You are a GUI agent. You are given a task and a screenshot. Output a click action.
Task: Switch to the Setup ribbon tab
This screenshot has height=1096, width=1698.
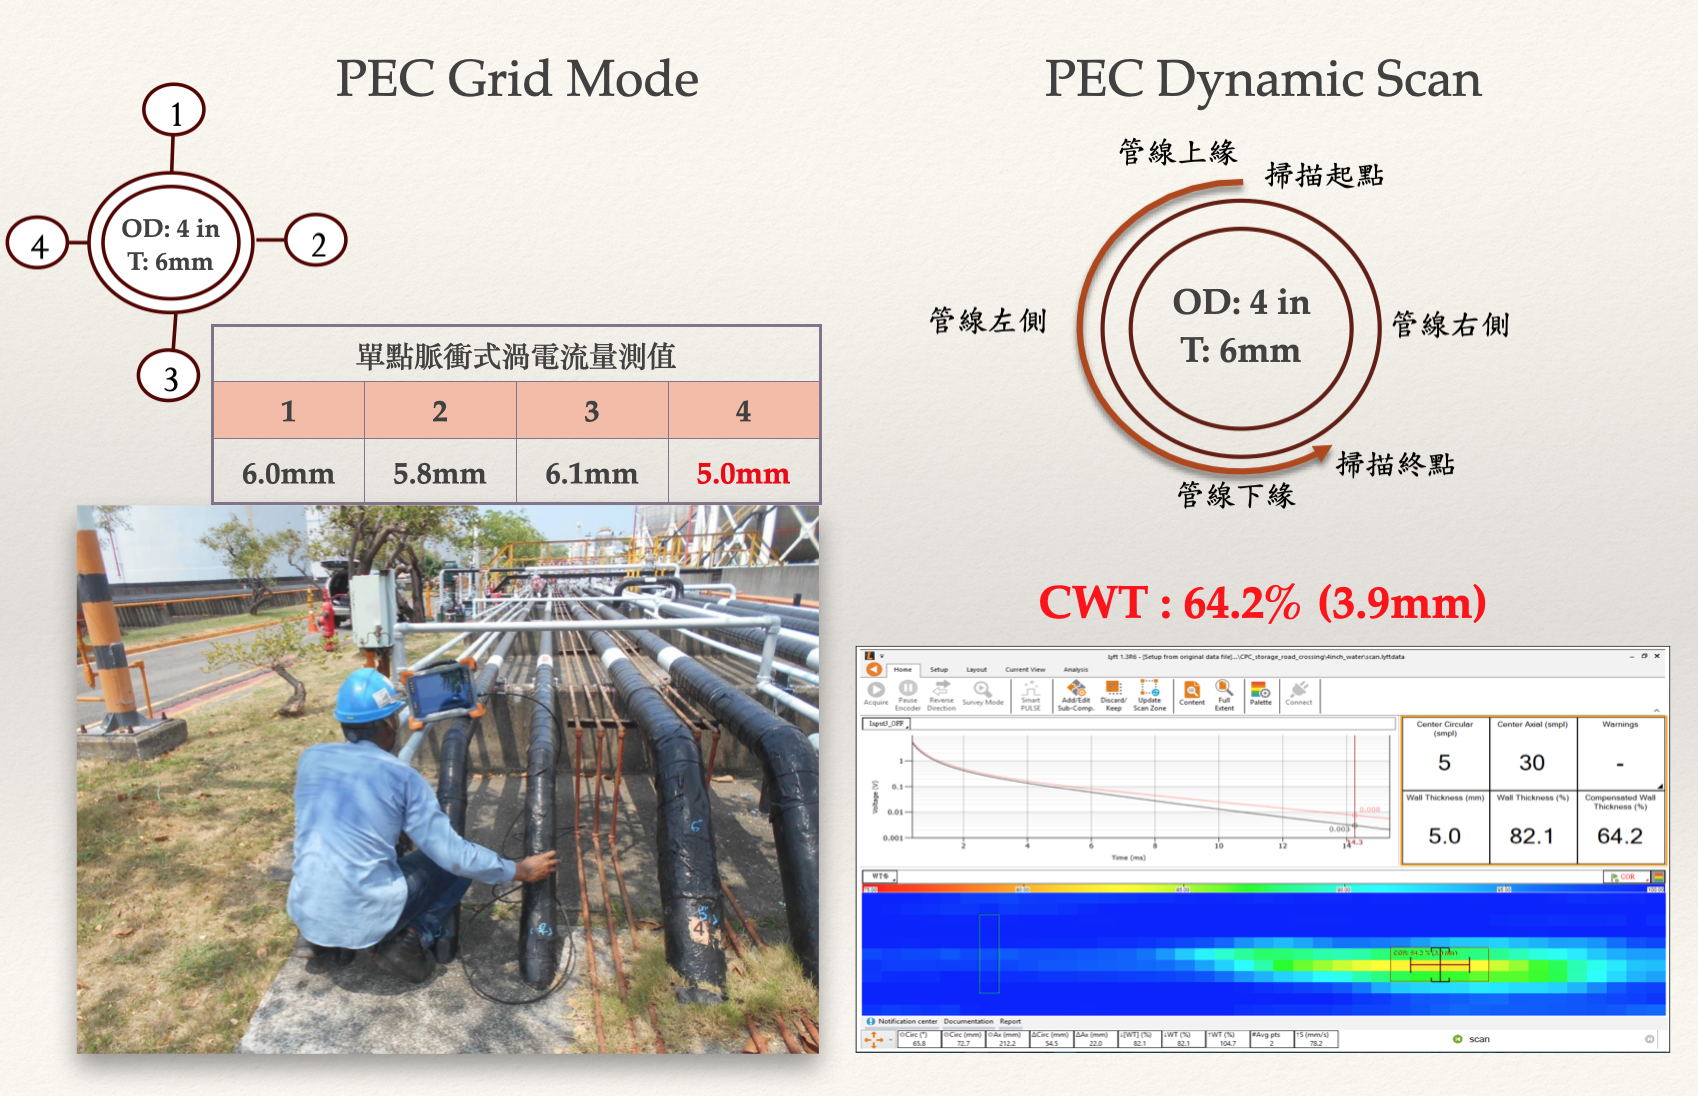[939, 670]
